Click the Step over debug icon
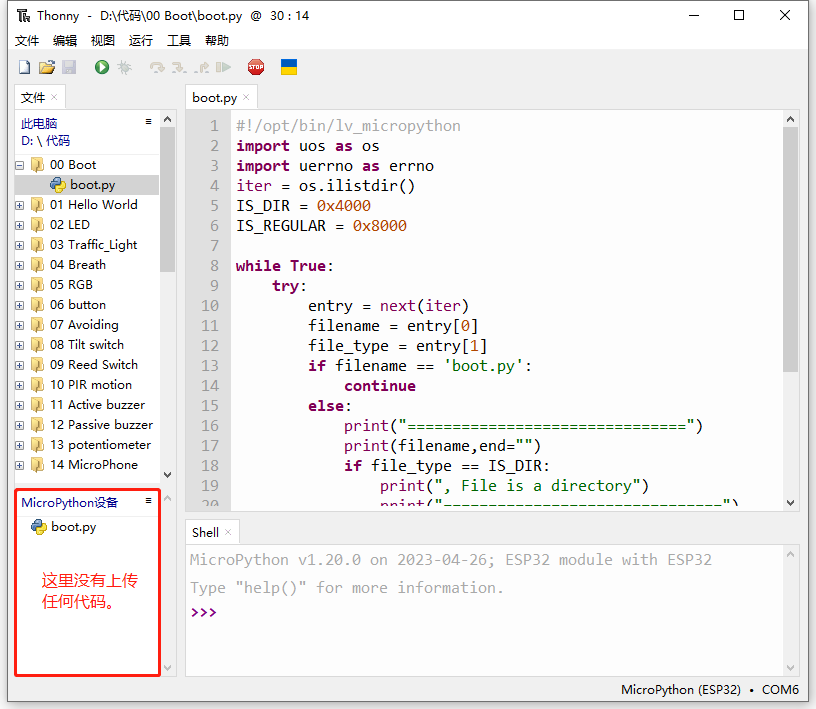The image size is (816, 709). pos(157,67)
